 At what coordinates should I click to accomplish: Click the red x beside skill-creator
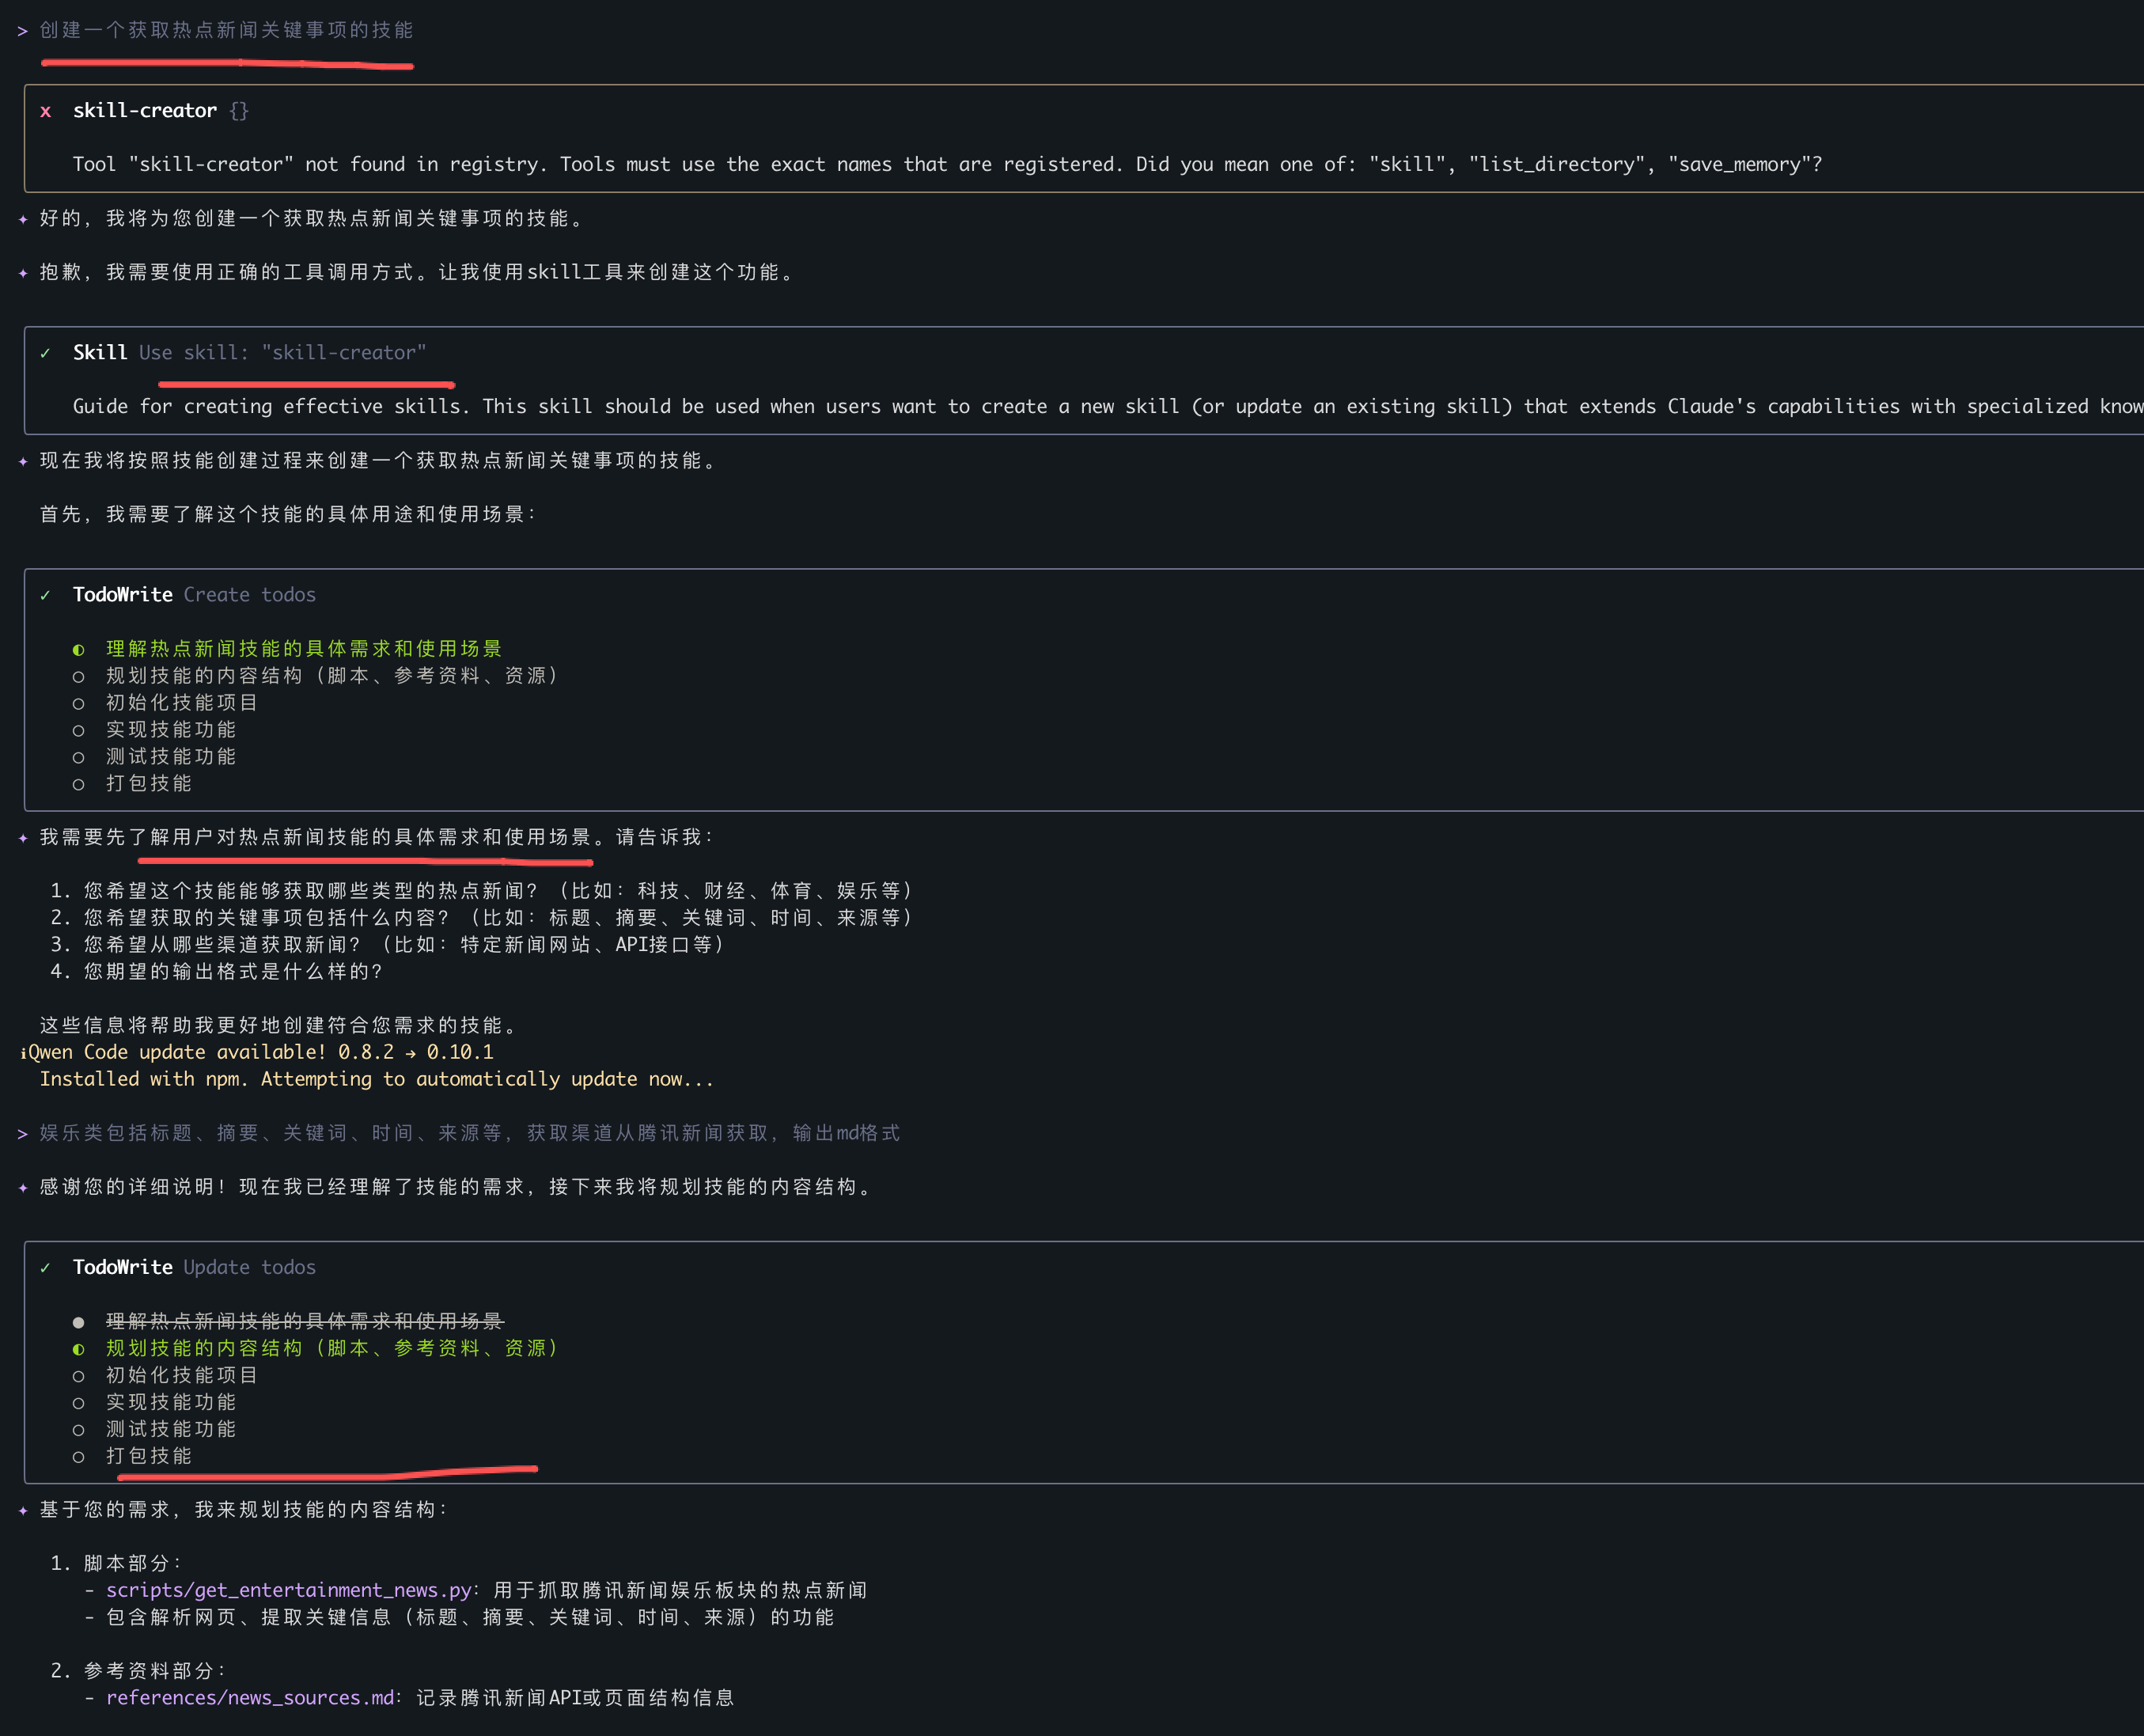click(x=45, y=112)
